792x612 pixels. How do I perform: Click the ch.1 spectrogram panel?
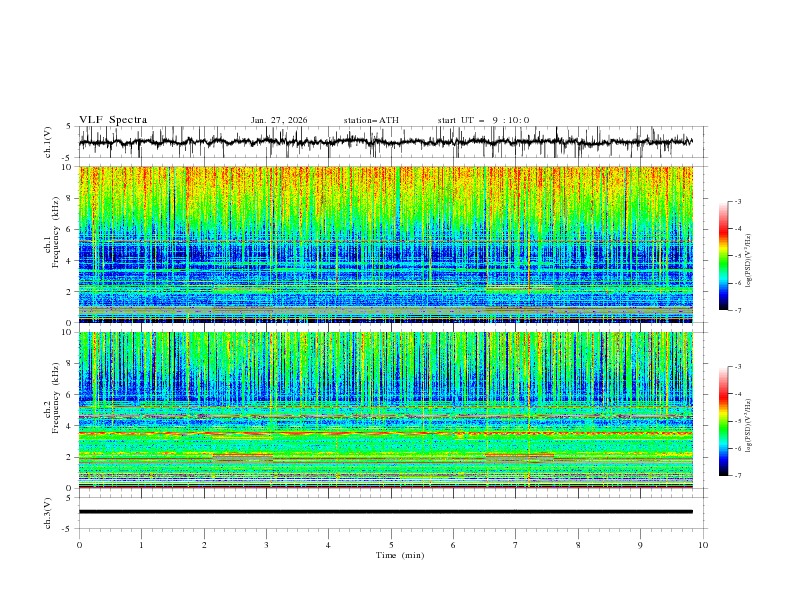[x=385, y=244]
